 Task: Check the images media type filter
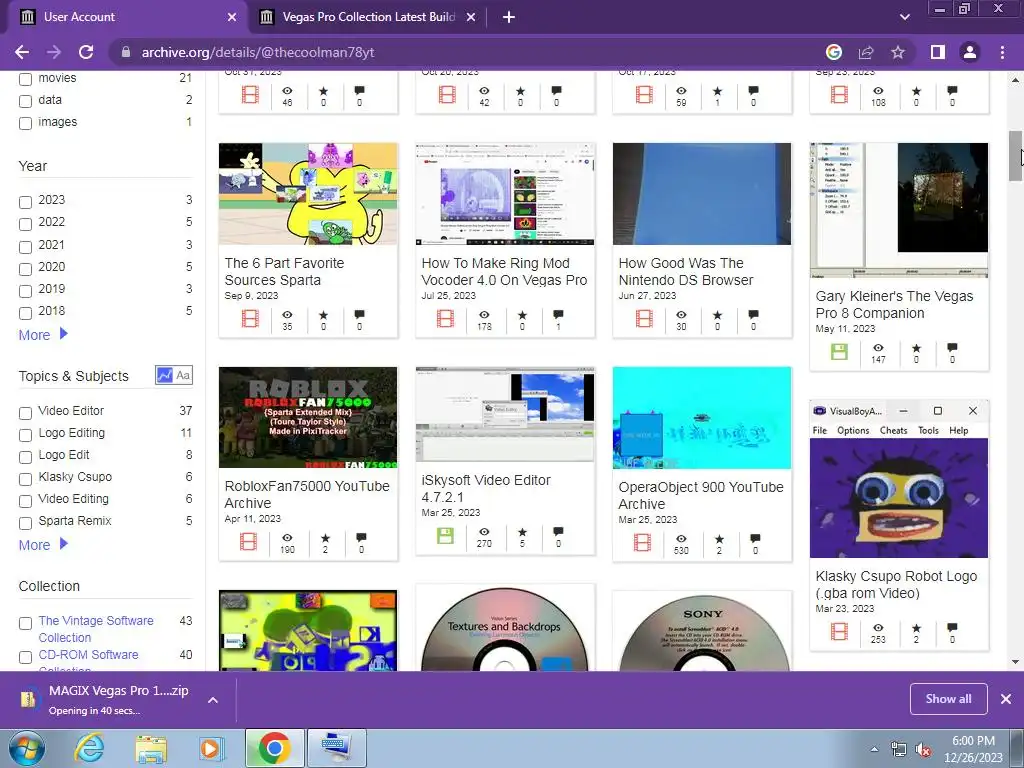click(x=25, y=123)
